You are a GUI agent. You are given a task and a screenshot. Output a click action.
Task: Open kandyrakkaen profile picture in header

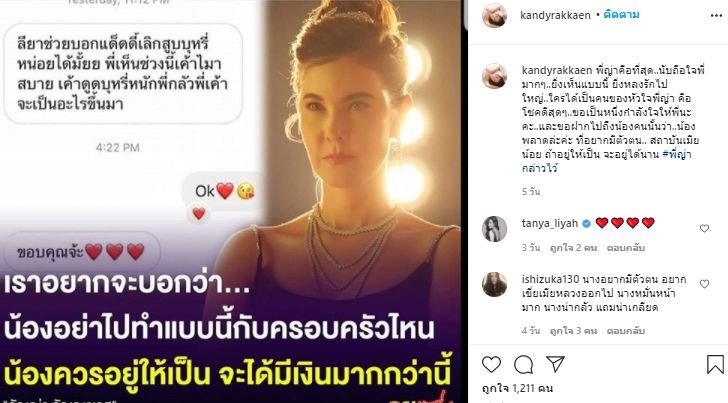pyautogui.click(x=494, y=15)
